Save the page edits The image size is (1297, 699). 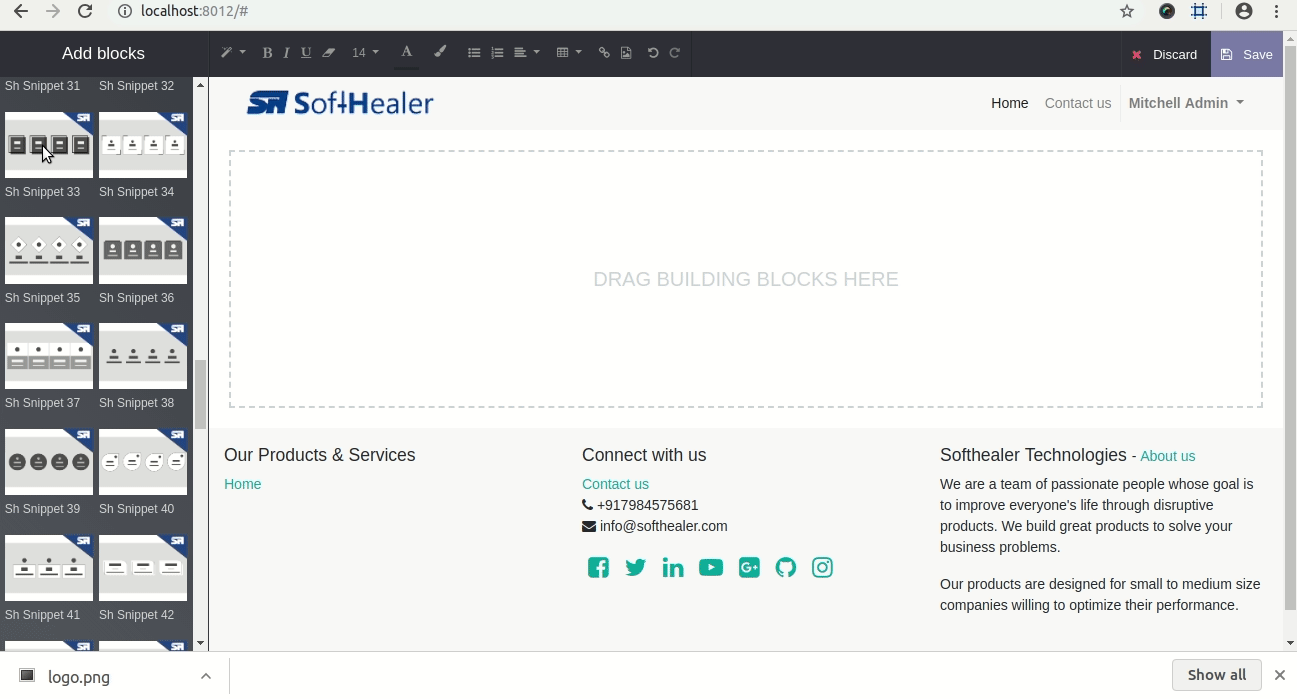1246,54
